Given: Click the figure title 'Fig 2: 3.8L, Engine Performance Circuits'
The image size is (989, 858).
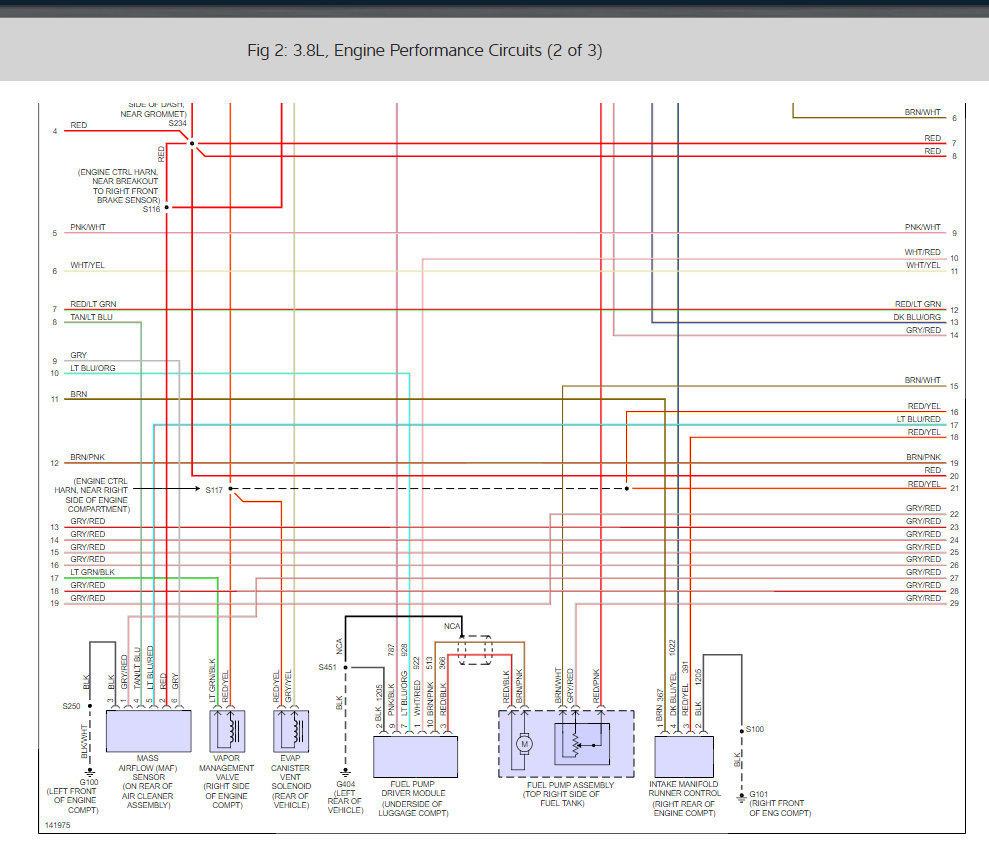Looking at the screenshot, I should [x=424, y=50].
